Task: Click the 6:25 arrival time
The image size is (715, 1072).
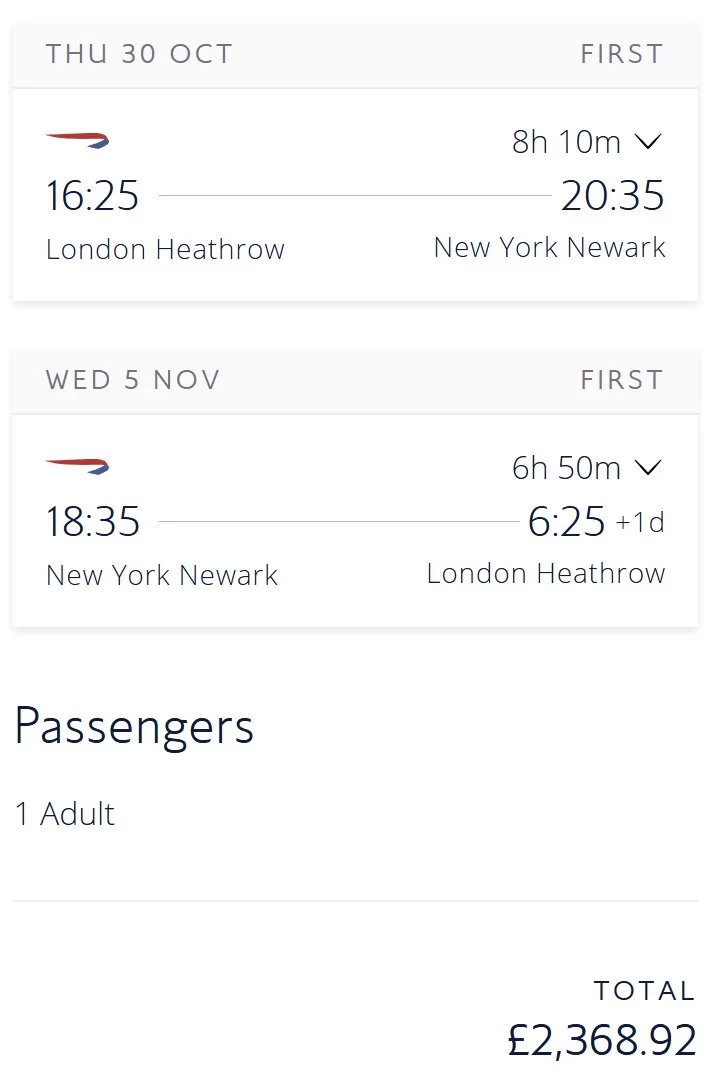Action: click(x=567, y=522)
